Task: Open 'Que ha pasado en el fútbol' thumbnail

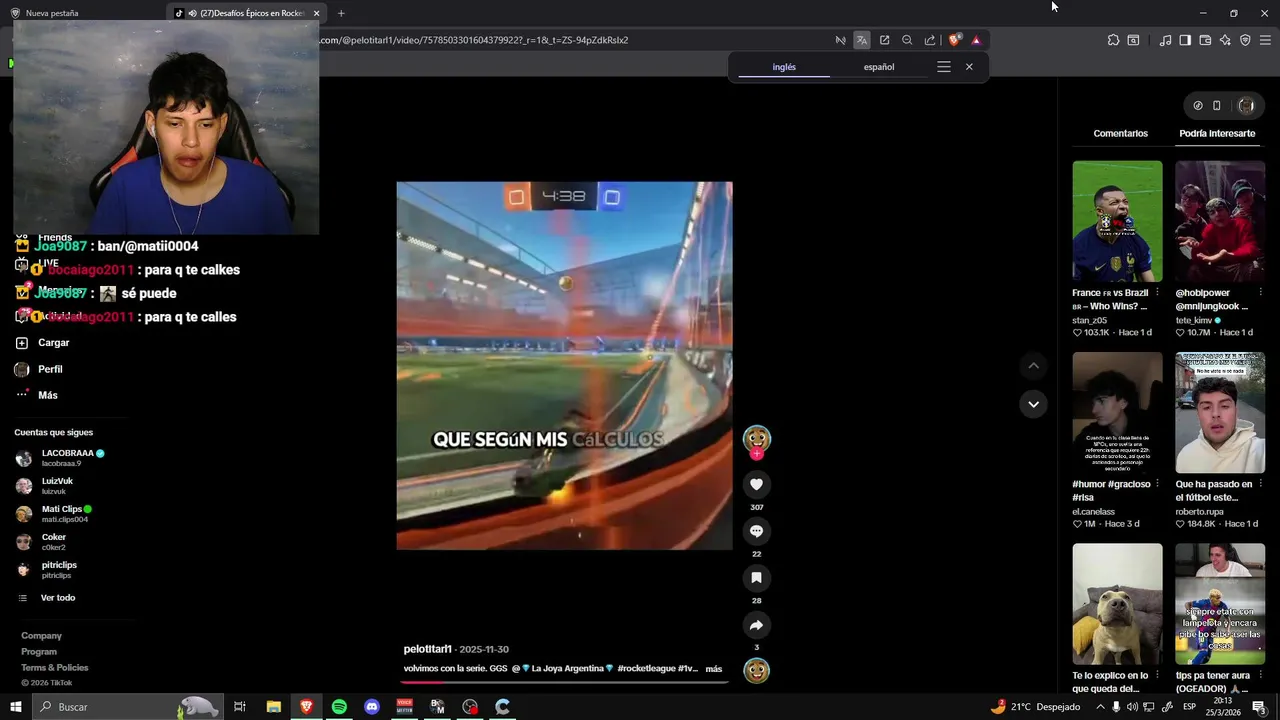Action: tap(1220, 412)
